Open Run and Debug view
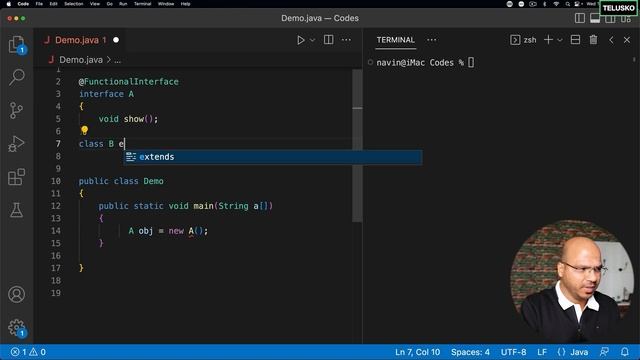This screenshot has height=360, width=640. coord(16,144)
